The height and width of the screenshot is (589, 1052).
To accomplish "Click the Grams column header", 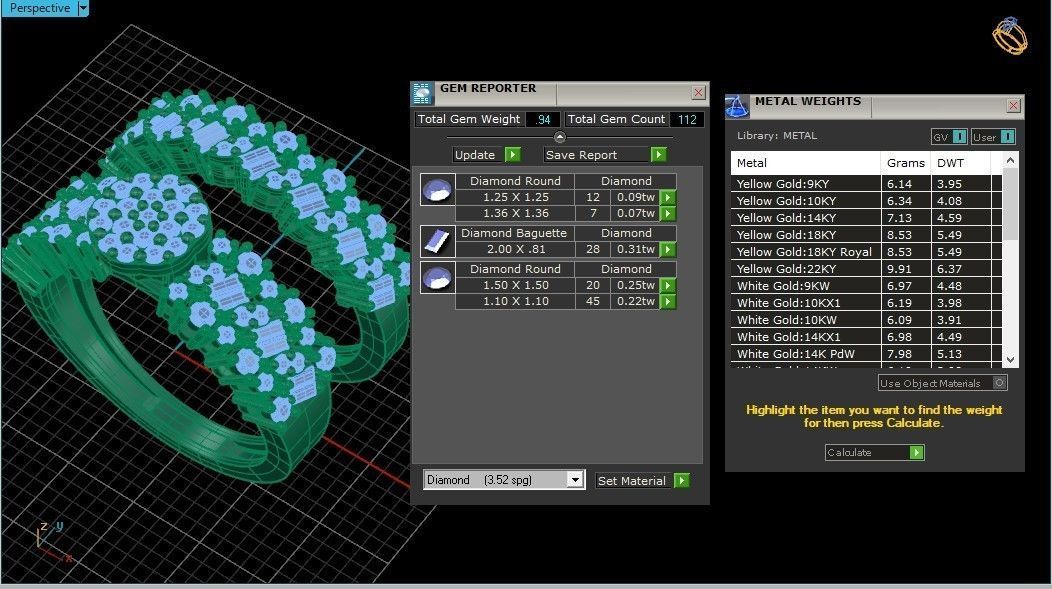I will tap(906, 163).
